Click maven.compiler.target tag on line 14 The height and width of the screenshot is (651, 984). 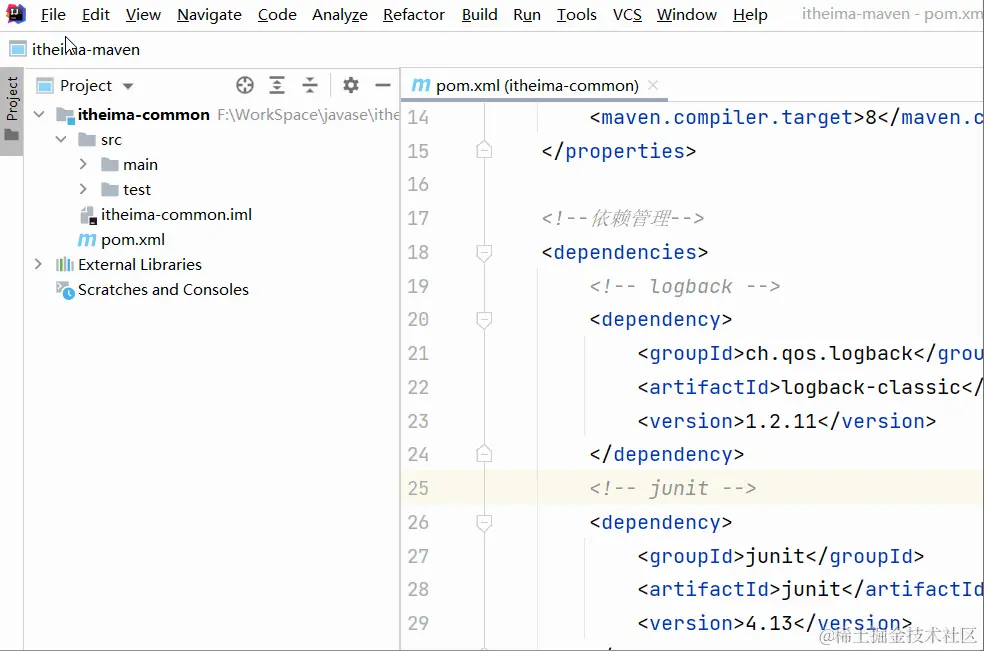tap(727, 117)
